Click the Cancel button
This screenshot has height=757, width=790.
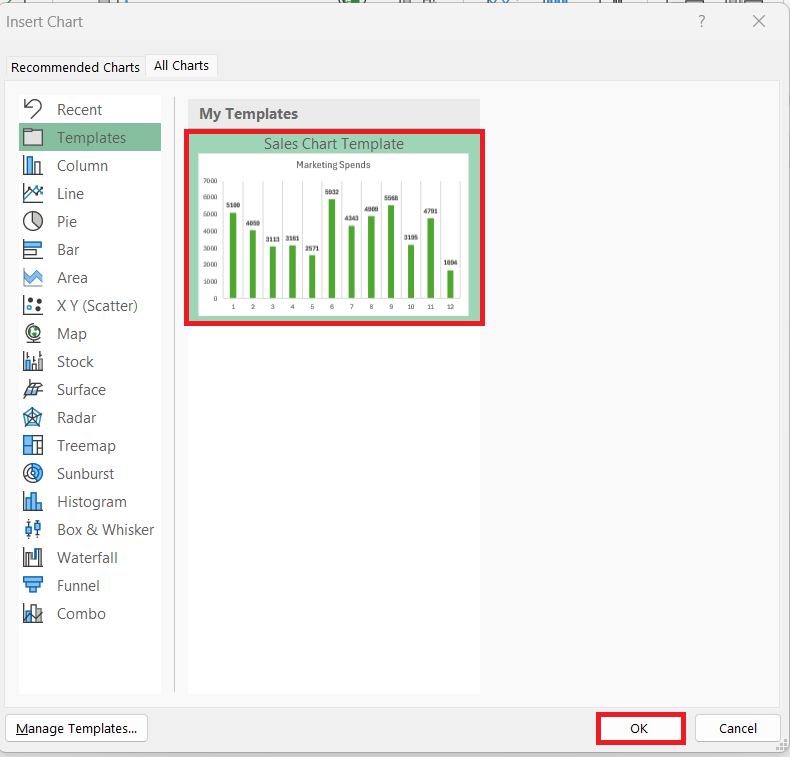pos(738,728)
